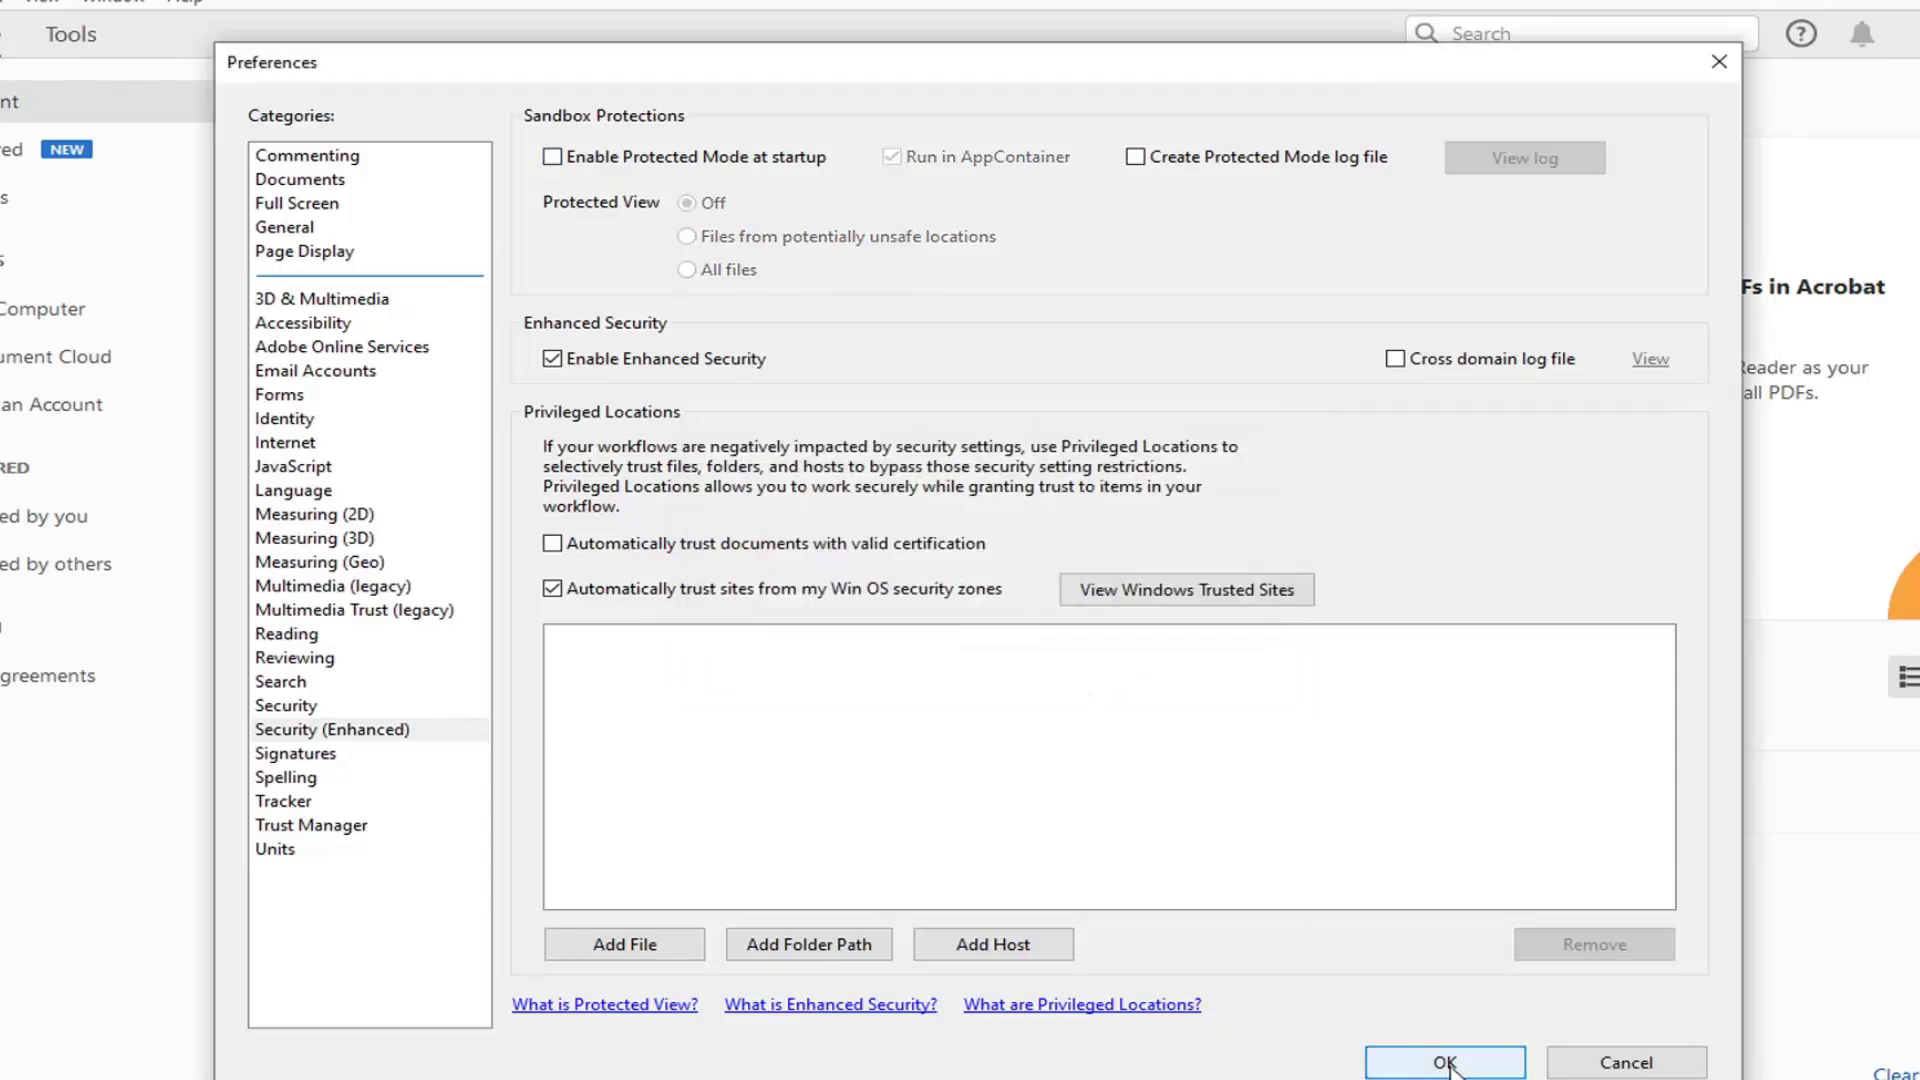Check automatically trust documents with valid certification

tap(553, 544)
